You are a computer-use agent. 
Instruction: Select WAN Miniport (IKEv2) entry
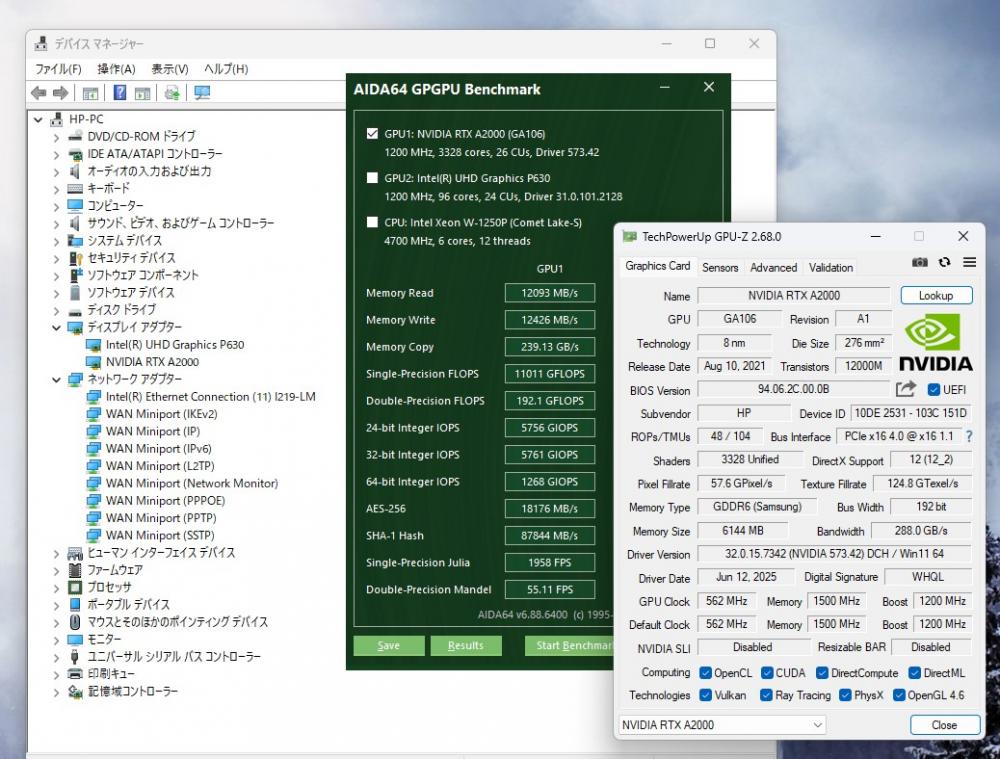pyautogui.click(x=161, y=414)
